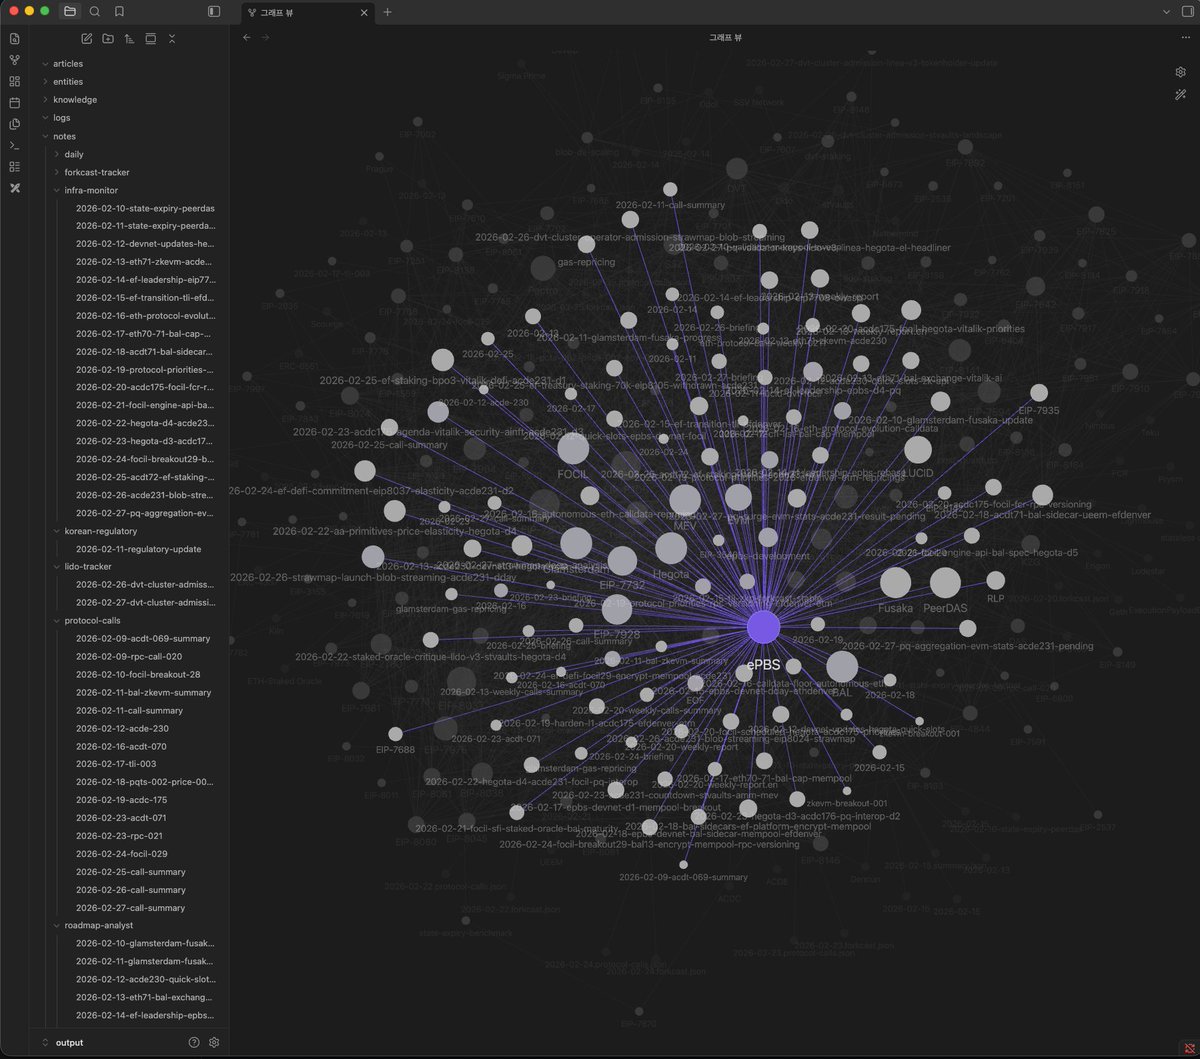Open graph view from the ribbon
The height and width of the screenshot is (1059, 1200).
[x=14, y=60]
